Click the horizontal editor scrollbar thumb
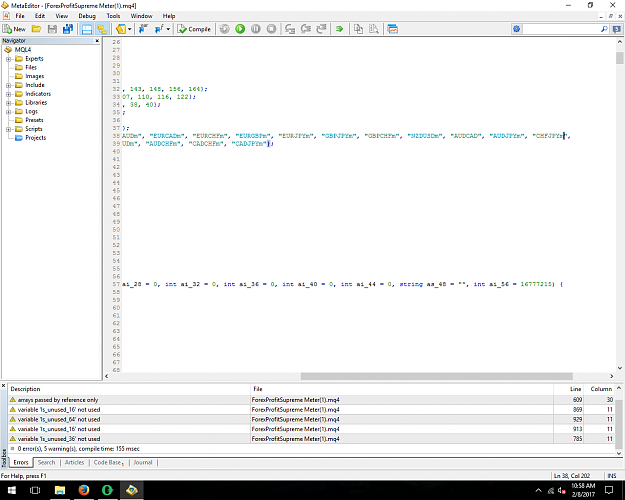625x500 pixels. (x=436, y=376)
